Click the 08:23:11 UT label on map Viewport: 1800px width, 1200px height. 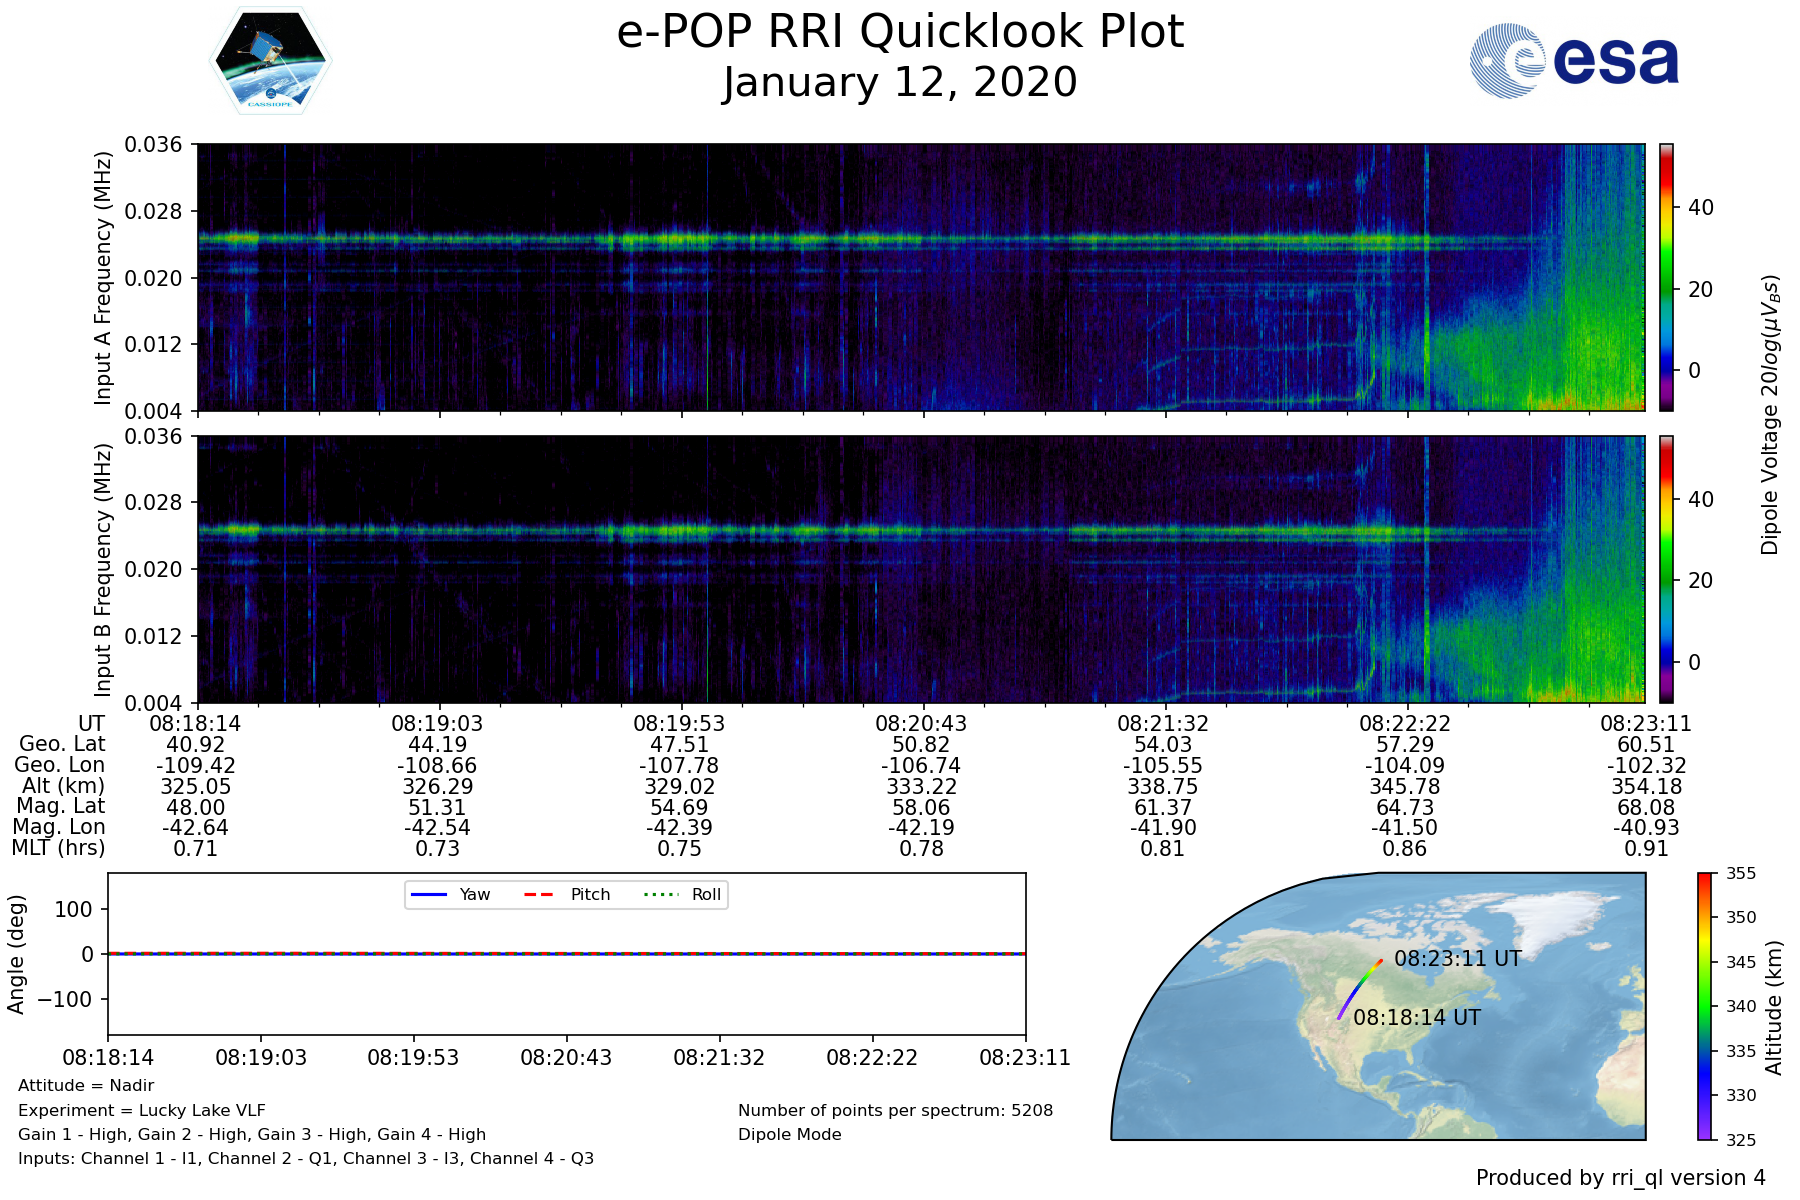[1457, 958]
